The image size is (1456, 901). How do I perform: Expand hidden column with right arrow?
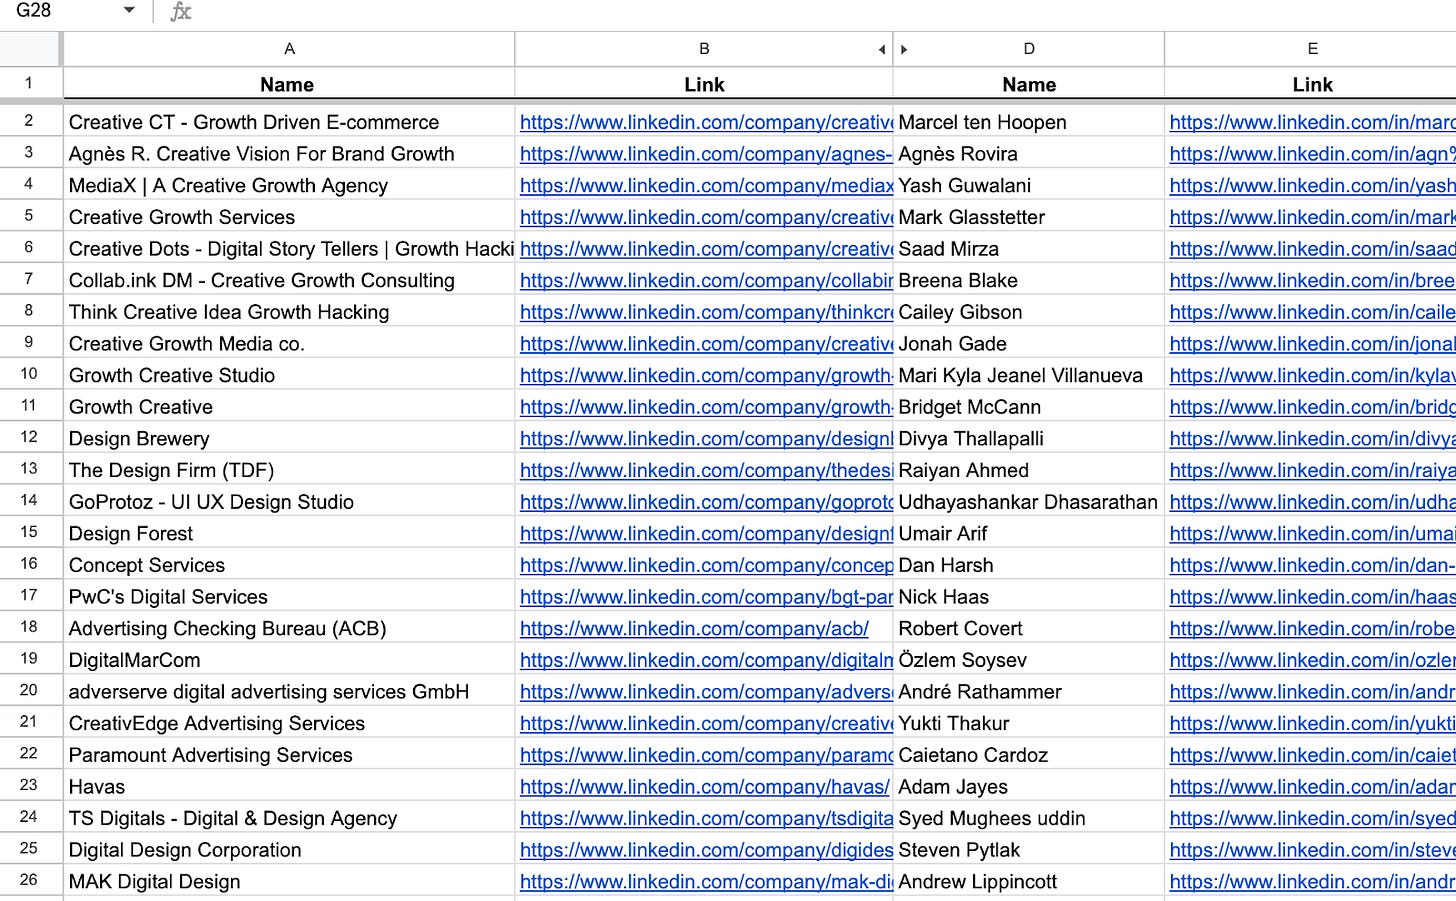pyautogui.click(x=904, y=49)
